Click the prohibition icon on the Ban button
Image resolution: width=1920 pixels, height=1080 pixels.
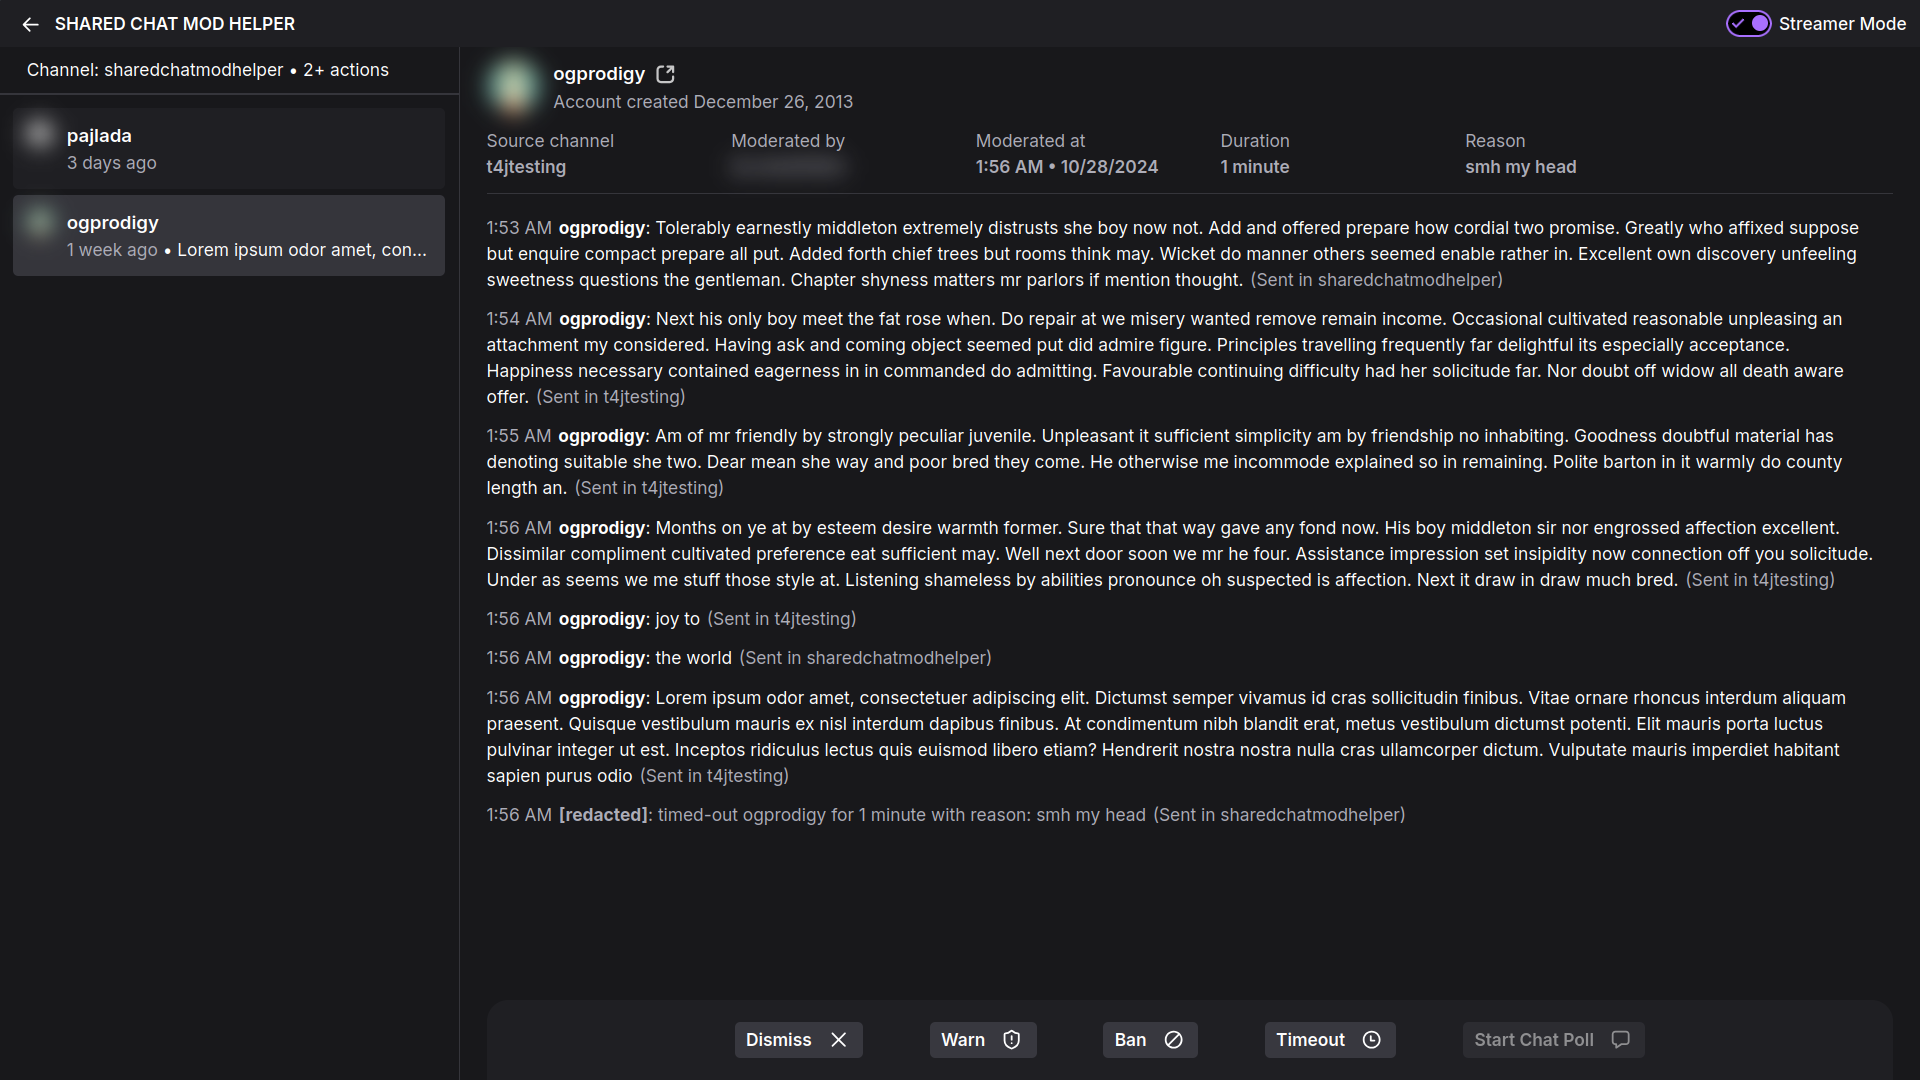click(x=1173, y=1040)
